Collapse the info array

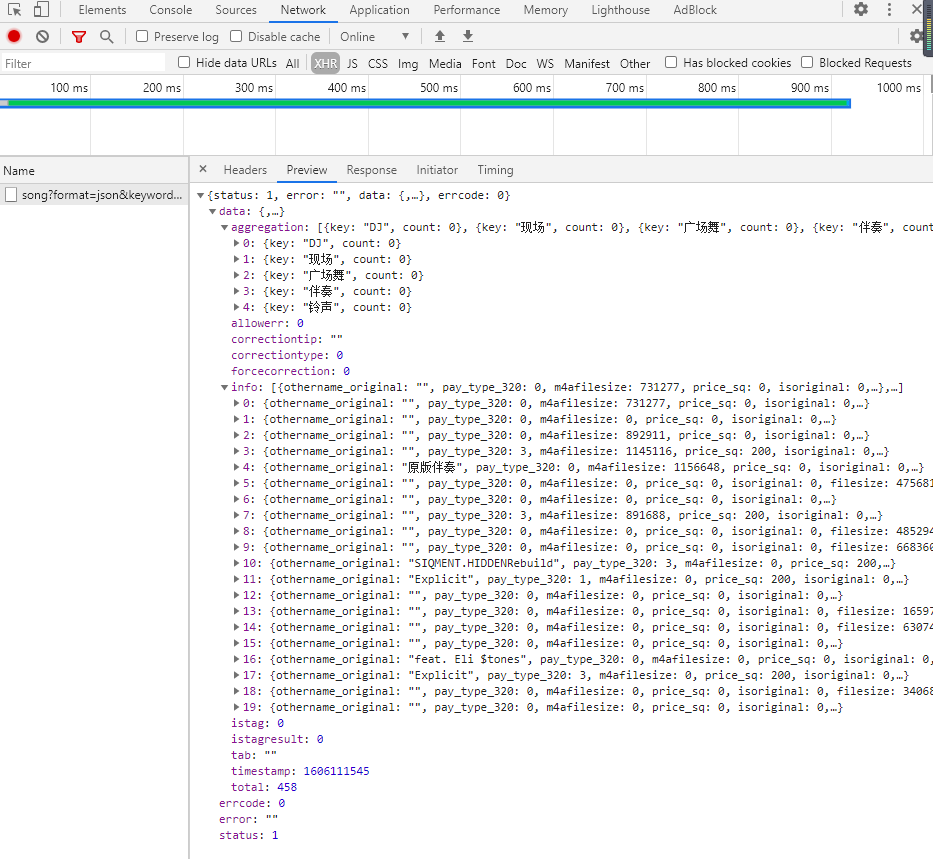pos(224,387)
